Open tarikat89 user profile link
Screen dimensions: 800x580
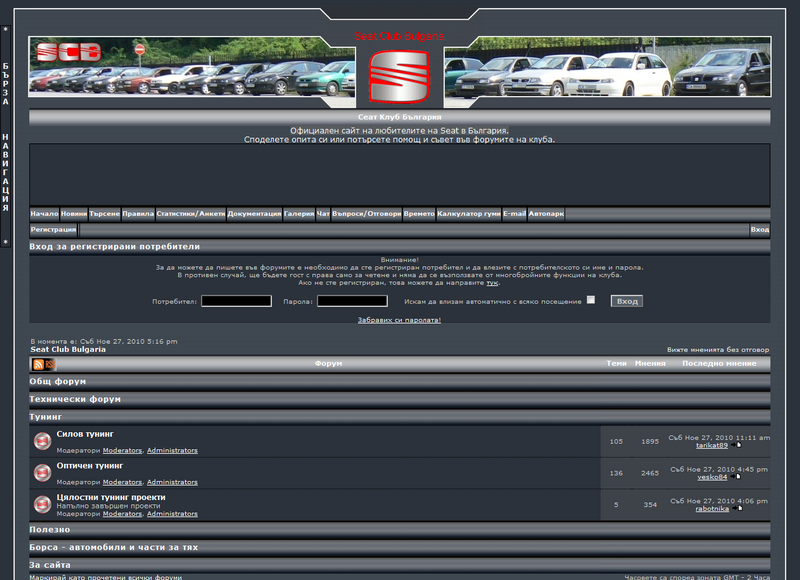[712, 445]
